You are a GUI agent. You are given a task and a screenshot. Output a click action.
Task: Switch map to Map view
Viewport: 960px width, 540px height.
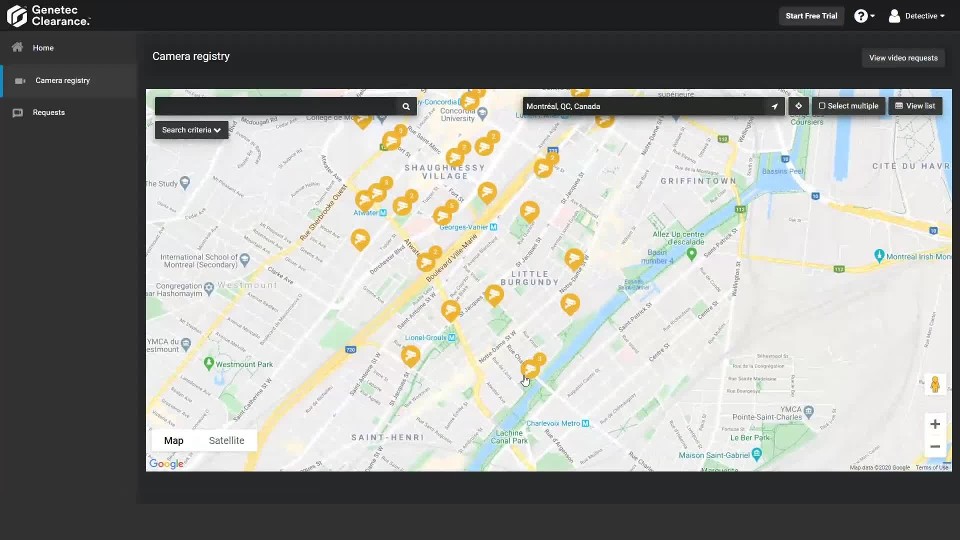pos(174,441)
